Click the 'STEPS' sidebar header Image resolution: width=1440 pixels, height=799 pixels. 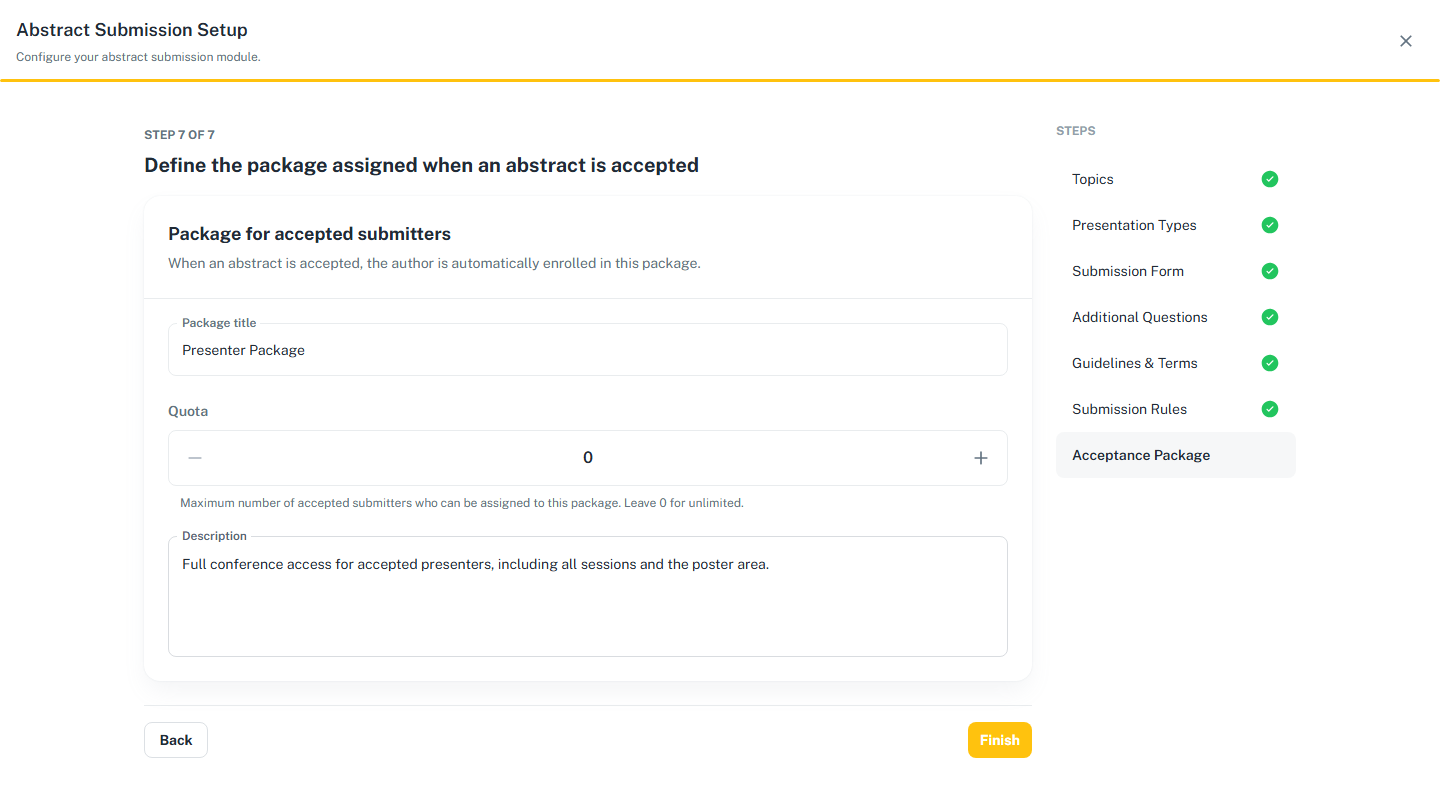point(1076,131)
